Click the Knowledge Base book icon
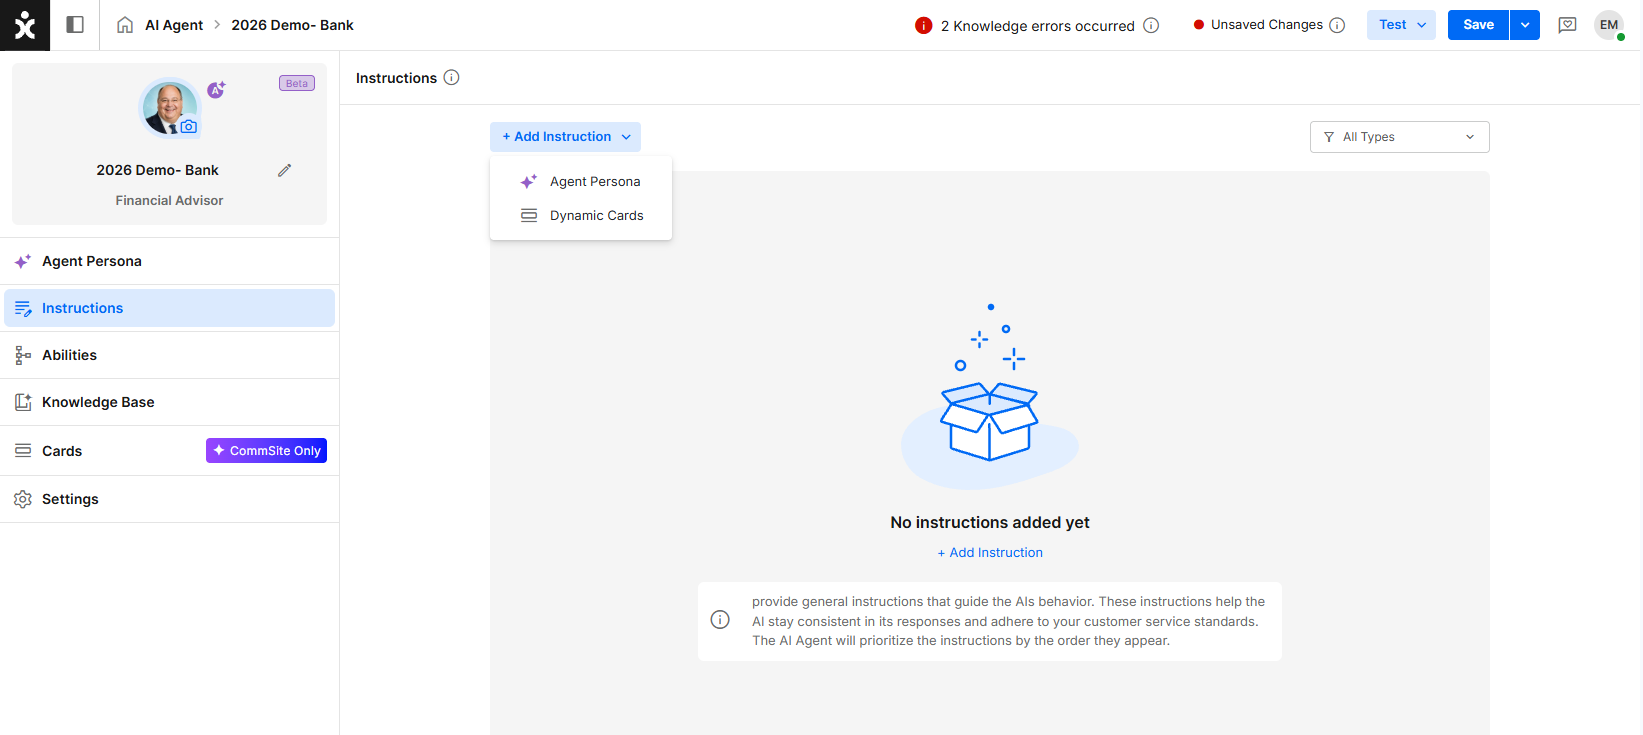Image resolution: width=1643 pixels, height=735 pixels. 23,402
